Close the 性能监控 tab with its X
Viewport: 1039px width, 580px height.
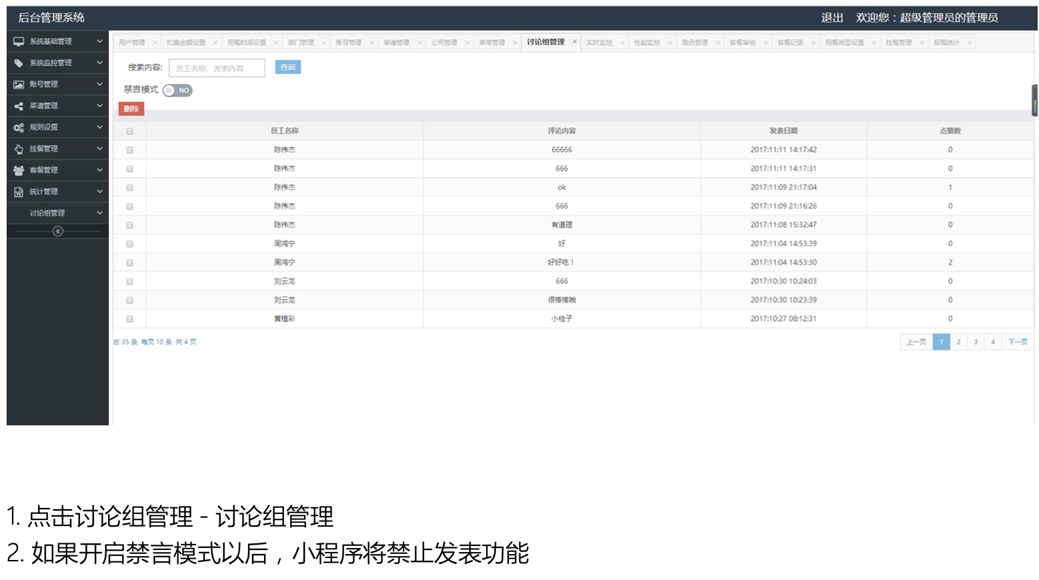[x=670, y=42]
